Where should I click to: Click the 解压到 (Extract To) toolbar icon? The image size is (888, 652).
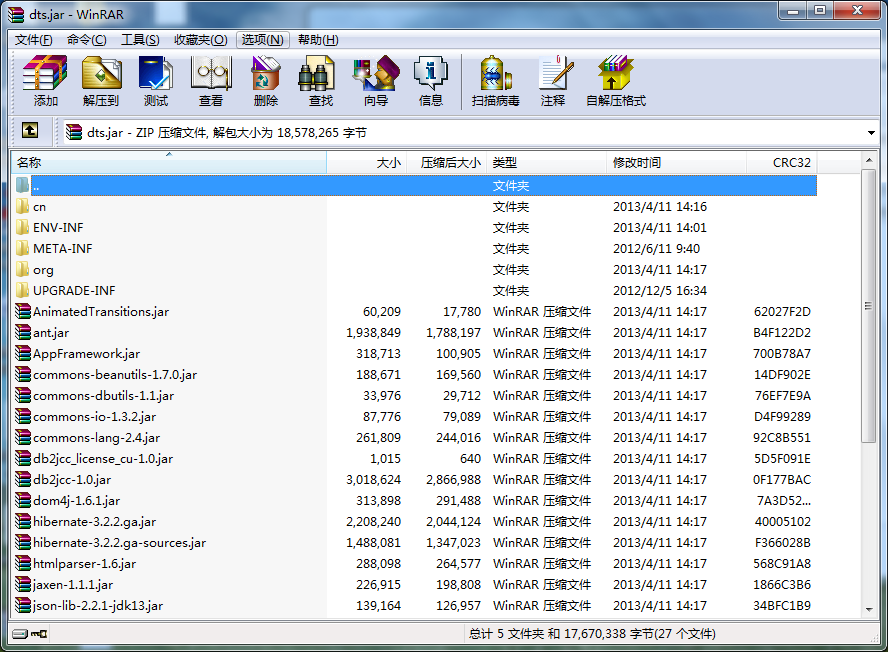pos(101,73)
